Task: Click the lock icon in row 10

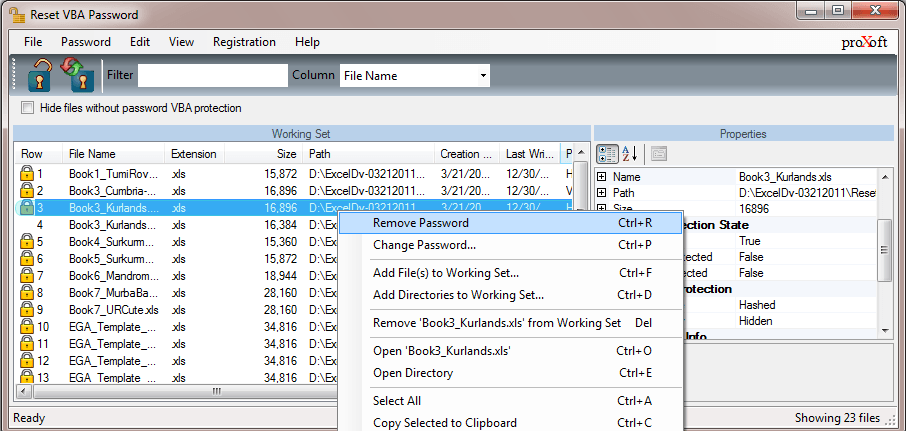Action: coord(27,327)
